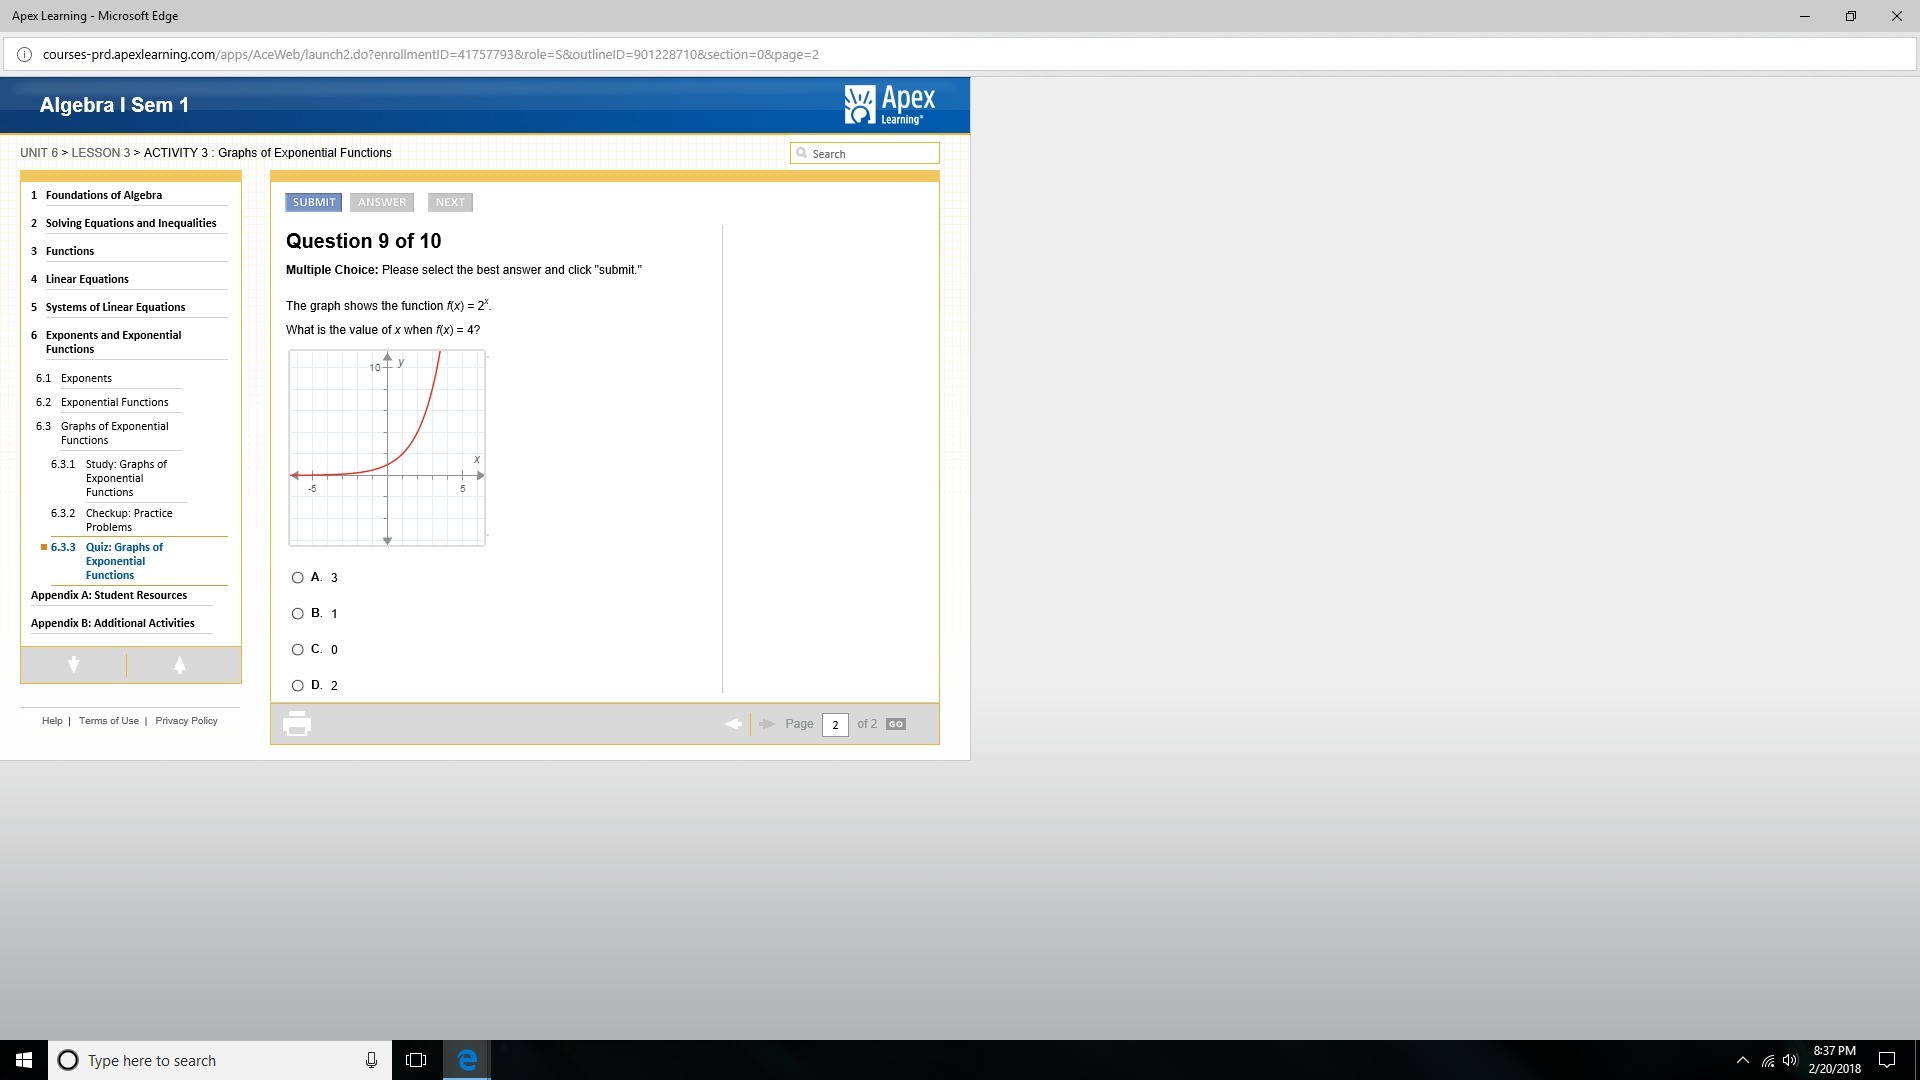Click the previous page arrow icon
The image size is (1920, 1080).
(733, 724)
